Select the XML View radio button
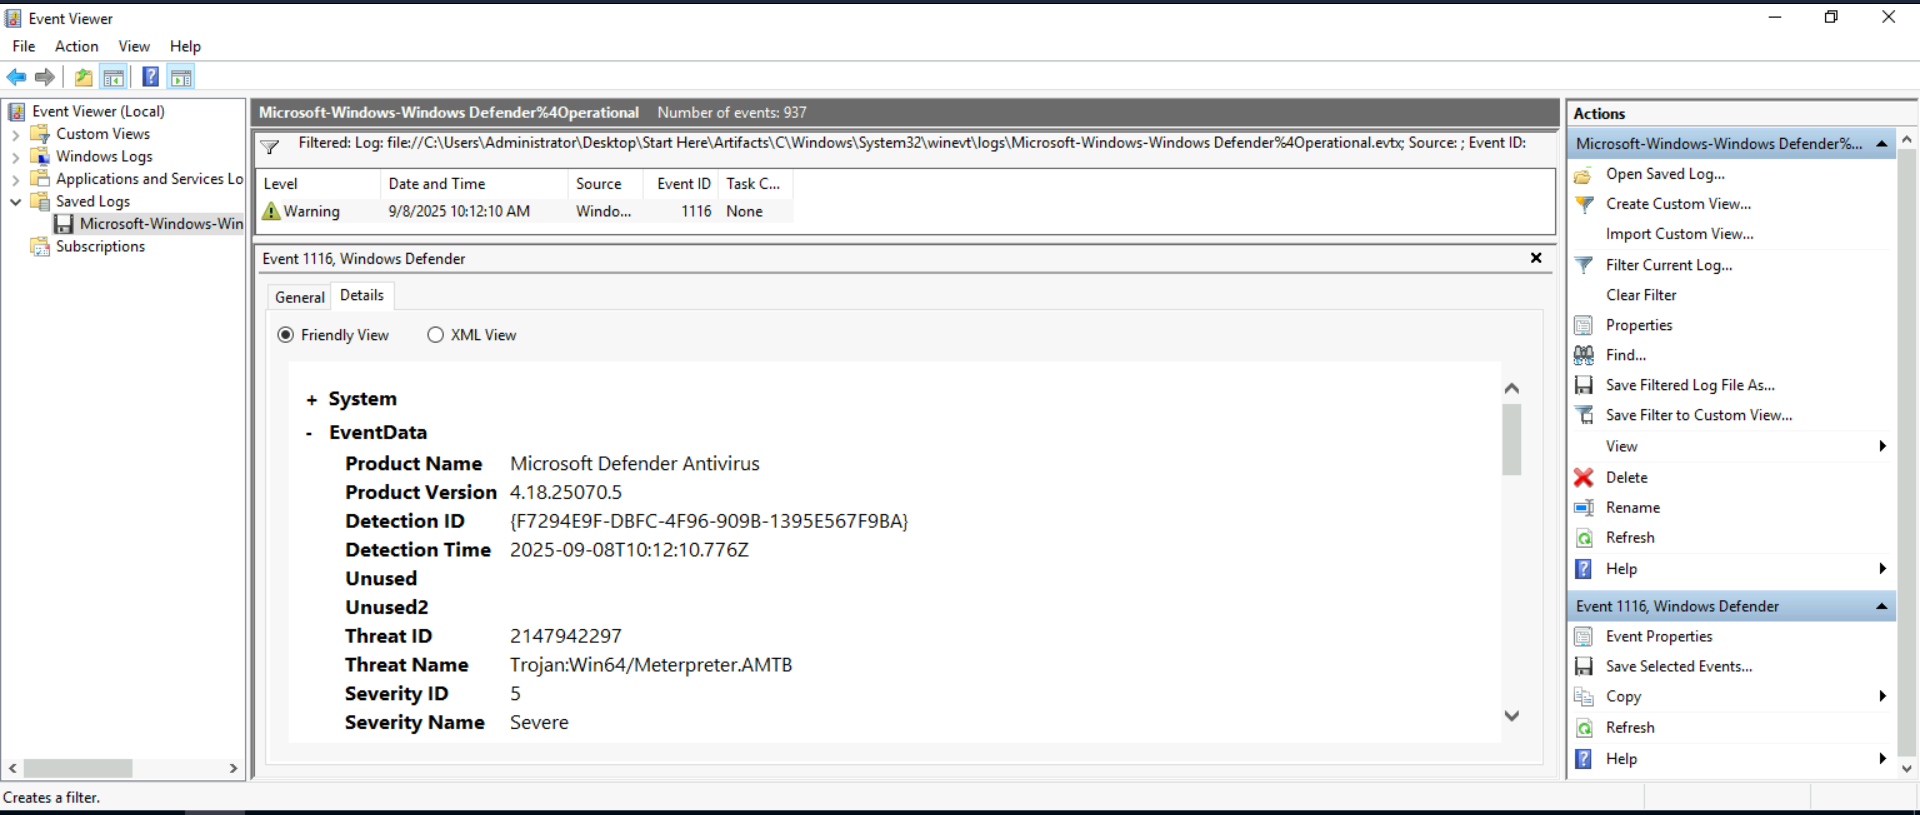Viewport: 1920px width, 815px height. tap(435, 335)
